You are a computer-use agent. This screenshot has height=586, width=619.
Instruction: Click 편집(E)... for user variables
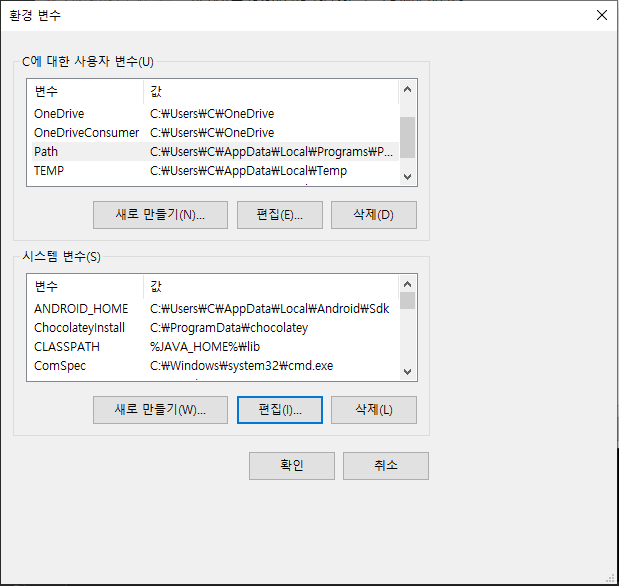pos(279,215)
